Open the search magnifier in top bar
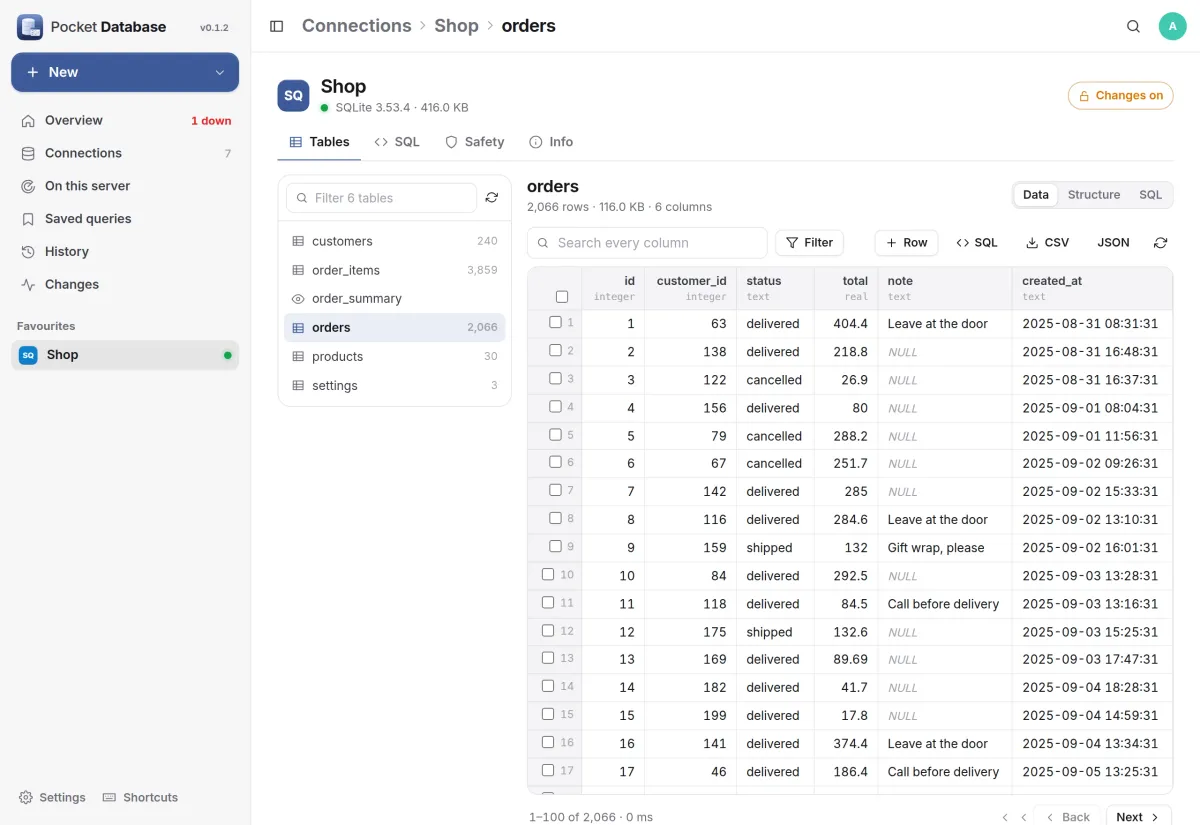The width and height of the screenshot is (1200, 825). (x=1133, y=26)
